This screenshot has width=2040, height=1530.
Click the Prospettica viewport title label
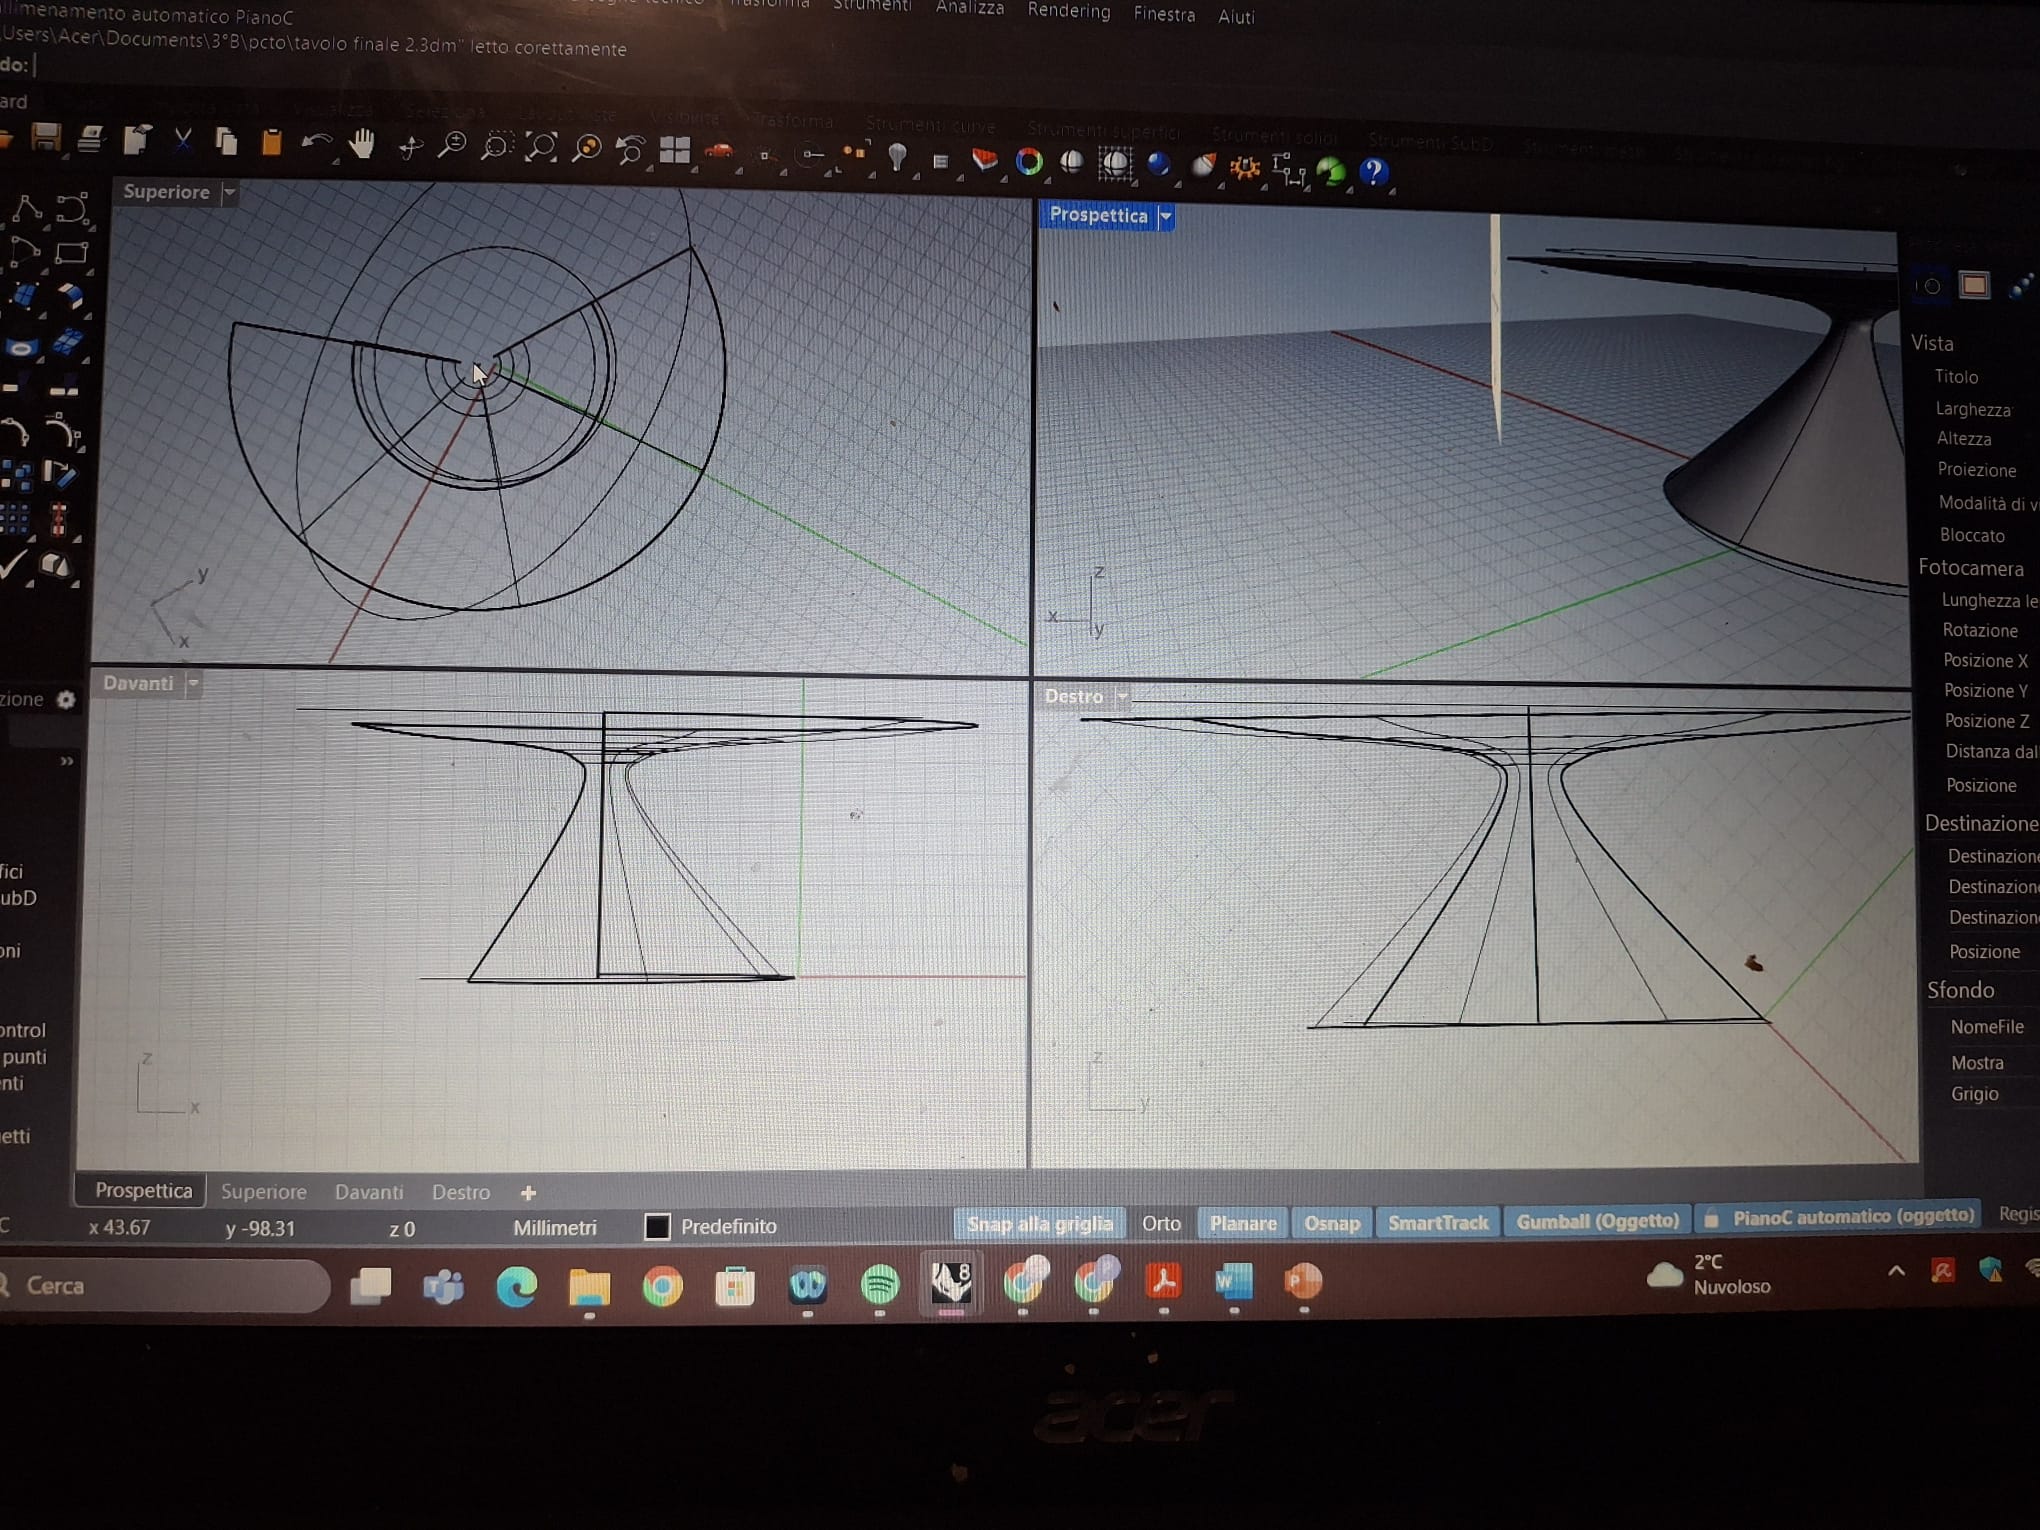(1098, 215)
